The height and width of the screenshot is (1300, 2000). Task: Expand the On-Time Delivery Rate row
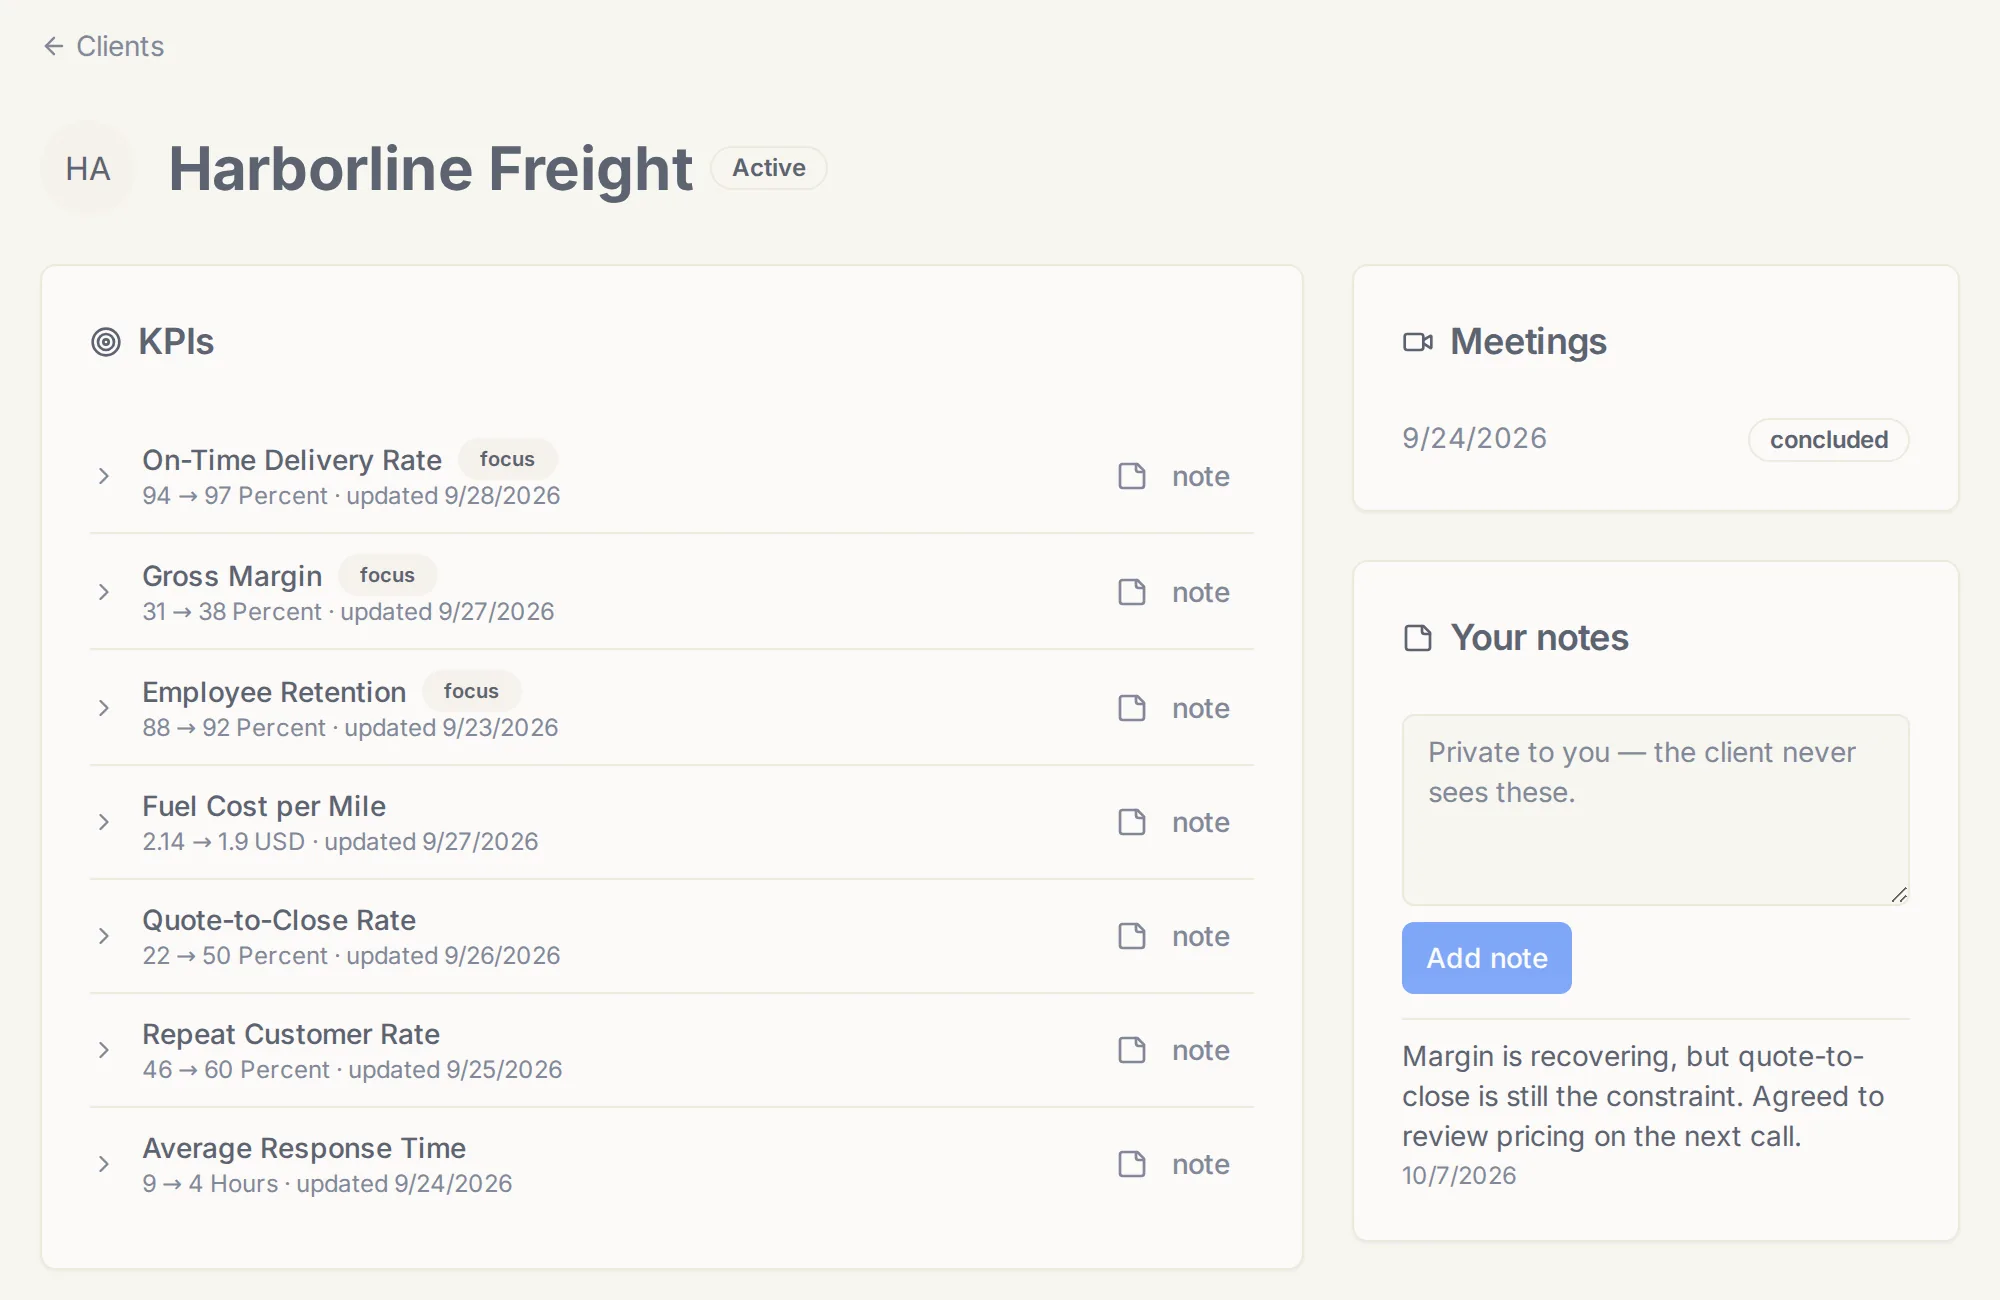(x=104, y=476)
